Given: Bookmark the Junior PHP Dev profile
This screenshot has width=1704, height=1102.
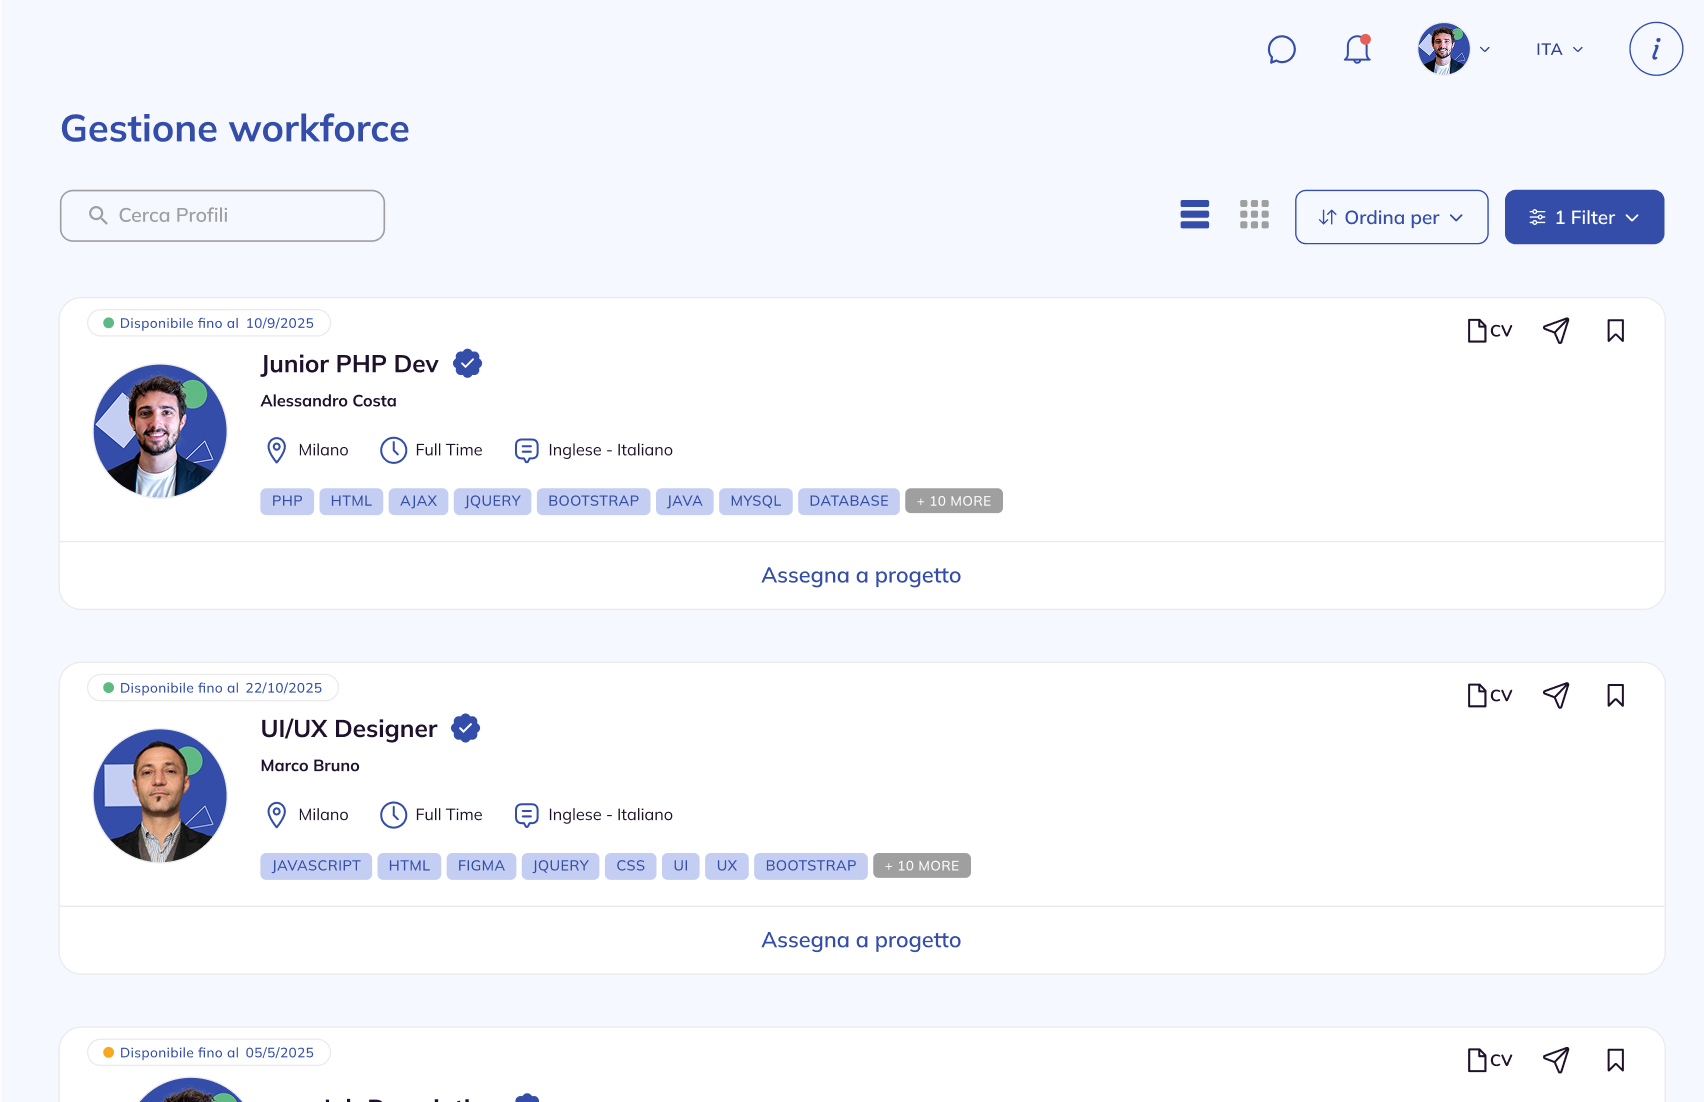Looking at the screenshot, I should [x=1616, y=331].
